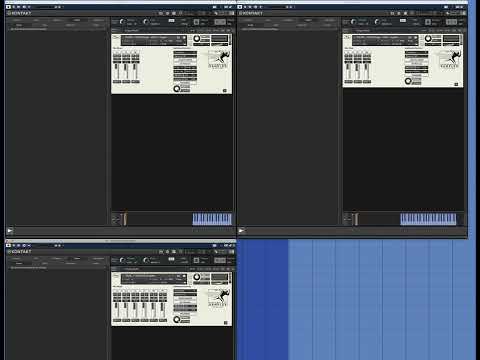Select the group entry in lower window browser list
The image size is (480, 360).
28,268
